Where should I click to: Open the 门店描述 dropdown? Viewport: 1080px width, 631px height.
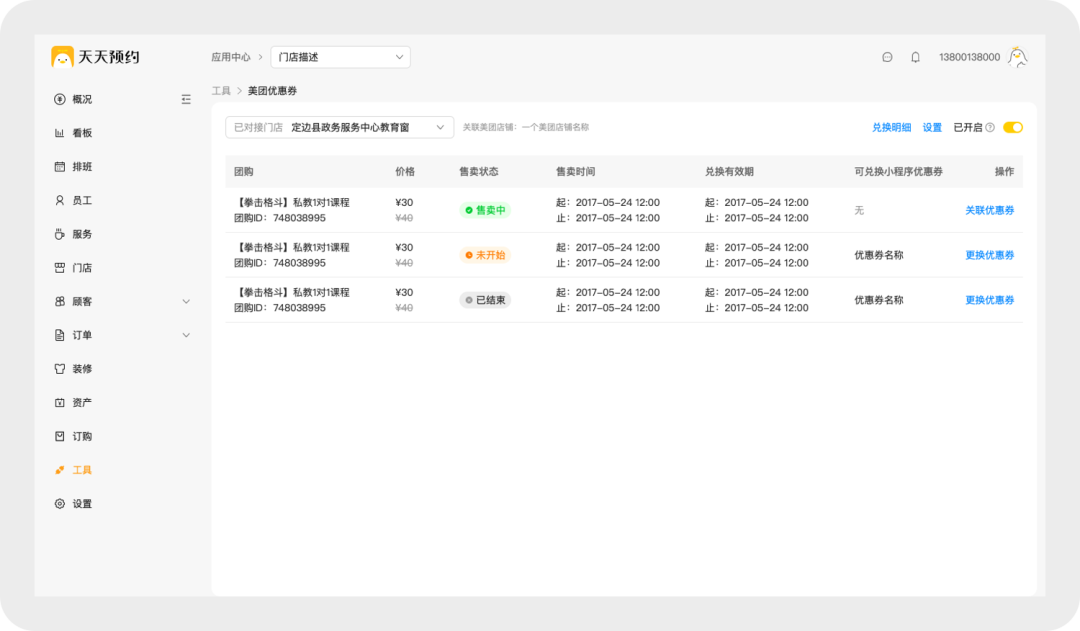pyautogui.click(x=340, y=57)
